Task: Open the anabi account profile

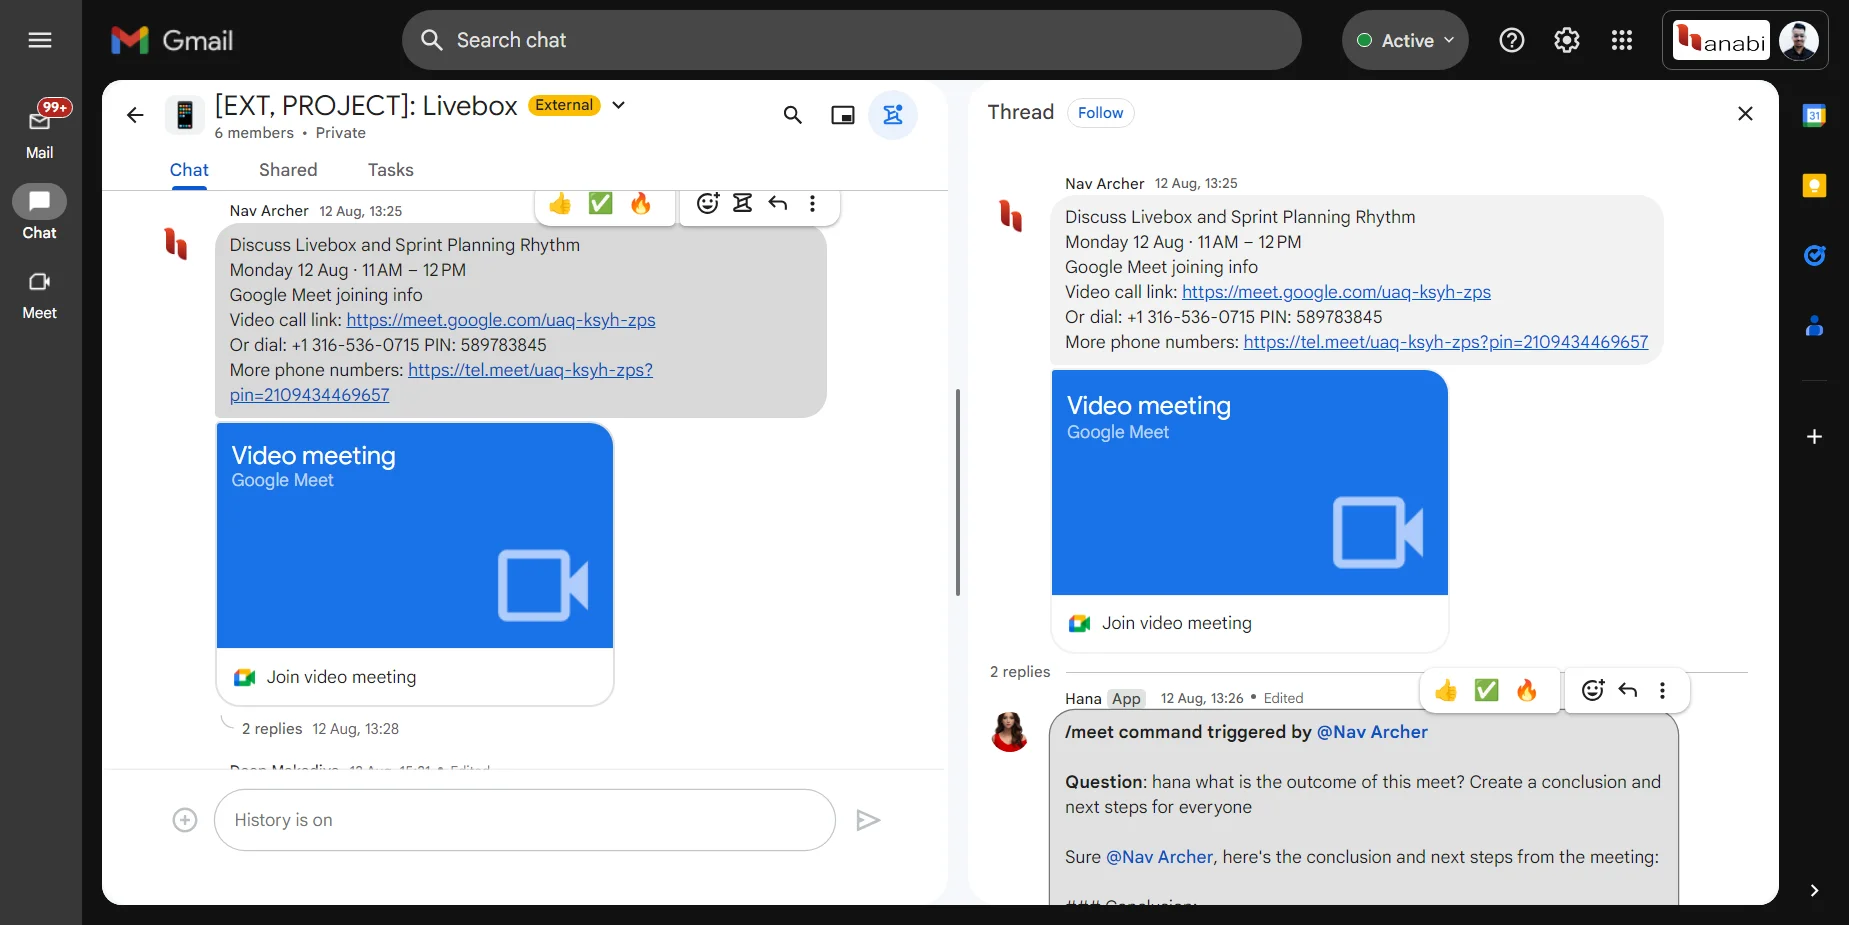Action: point(1745,40)
